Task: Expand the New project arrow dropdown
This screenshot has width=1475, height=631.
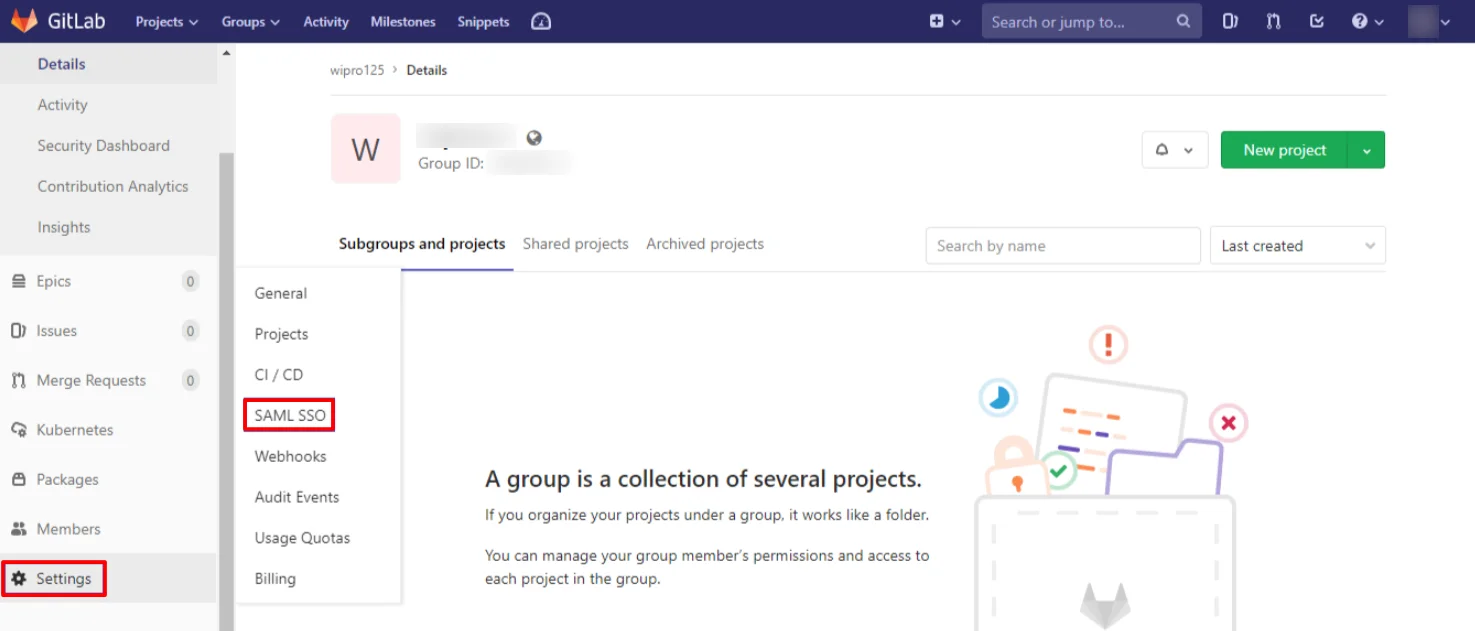Action: click(x=1366, y=150)
